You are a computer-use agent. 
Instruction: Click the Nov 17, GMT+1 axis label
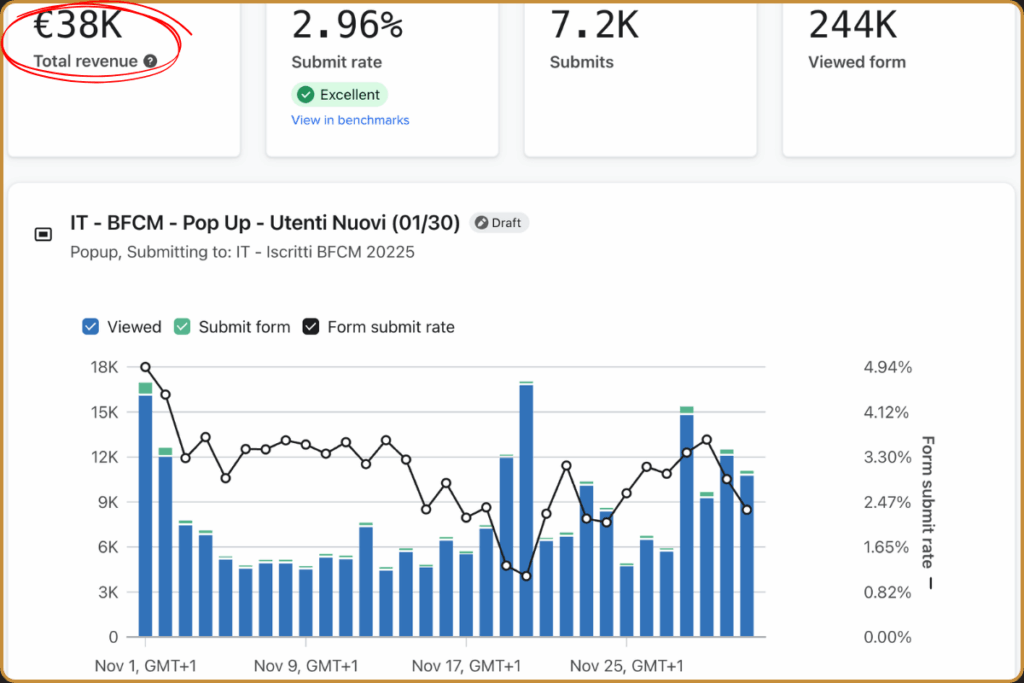click(x=466, y=666)
